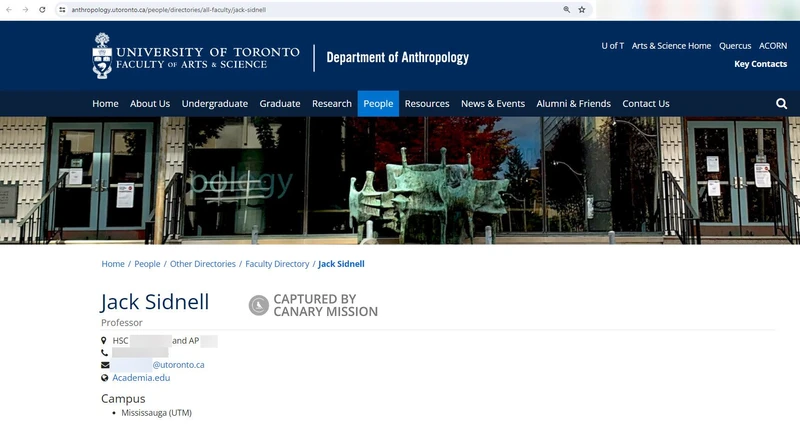The image size is (800, 424).
Task: Click the @utoronto.ca email link
Action: coord(178,365)
